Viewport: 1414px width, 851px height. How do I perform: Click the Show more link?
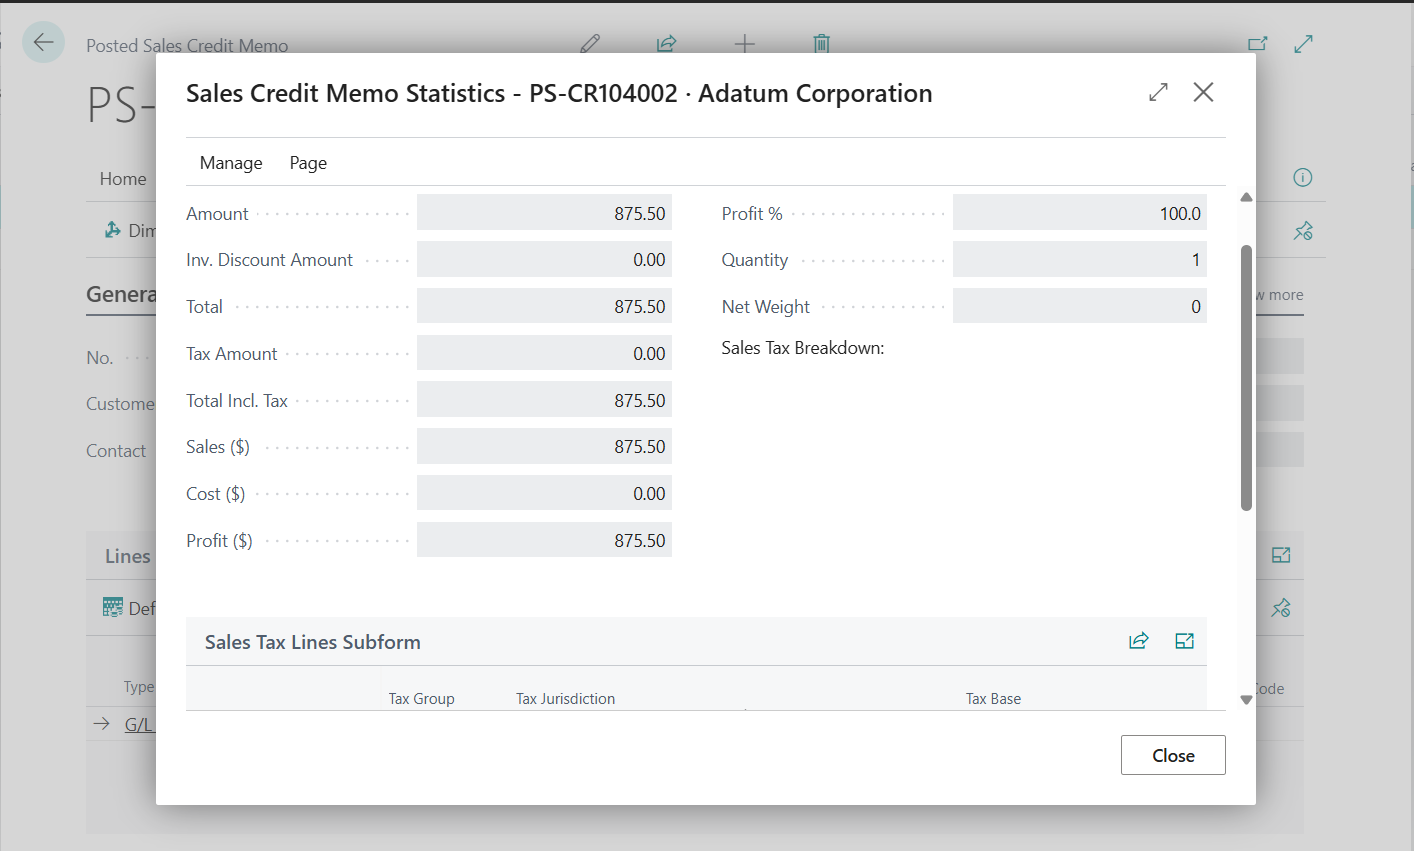[1278, 294]
